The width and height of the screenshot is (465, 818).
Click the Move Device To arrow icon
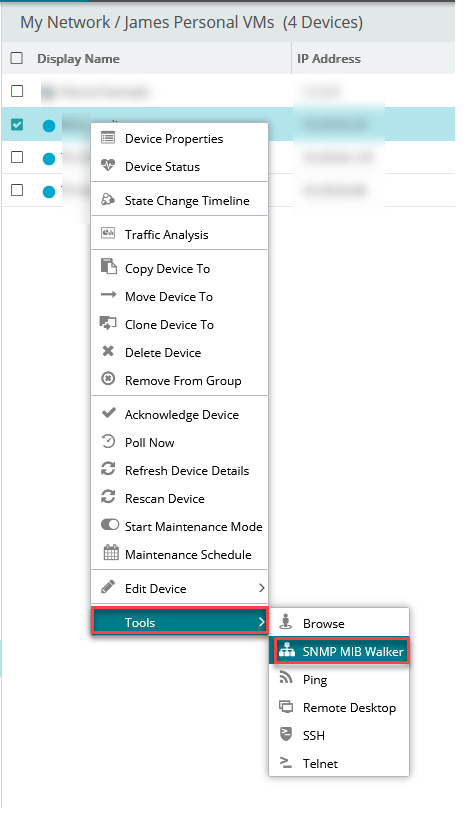pyautogui.click(x=108, y=295)
